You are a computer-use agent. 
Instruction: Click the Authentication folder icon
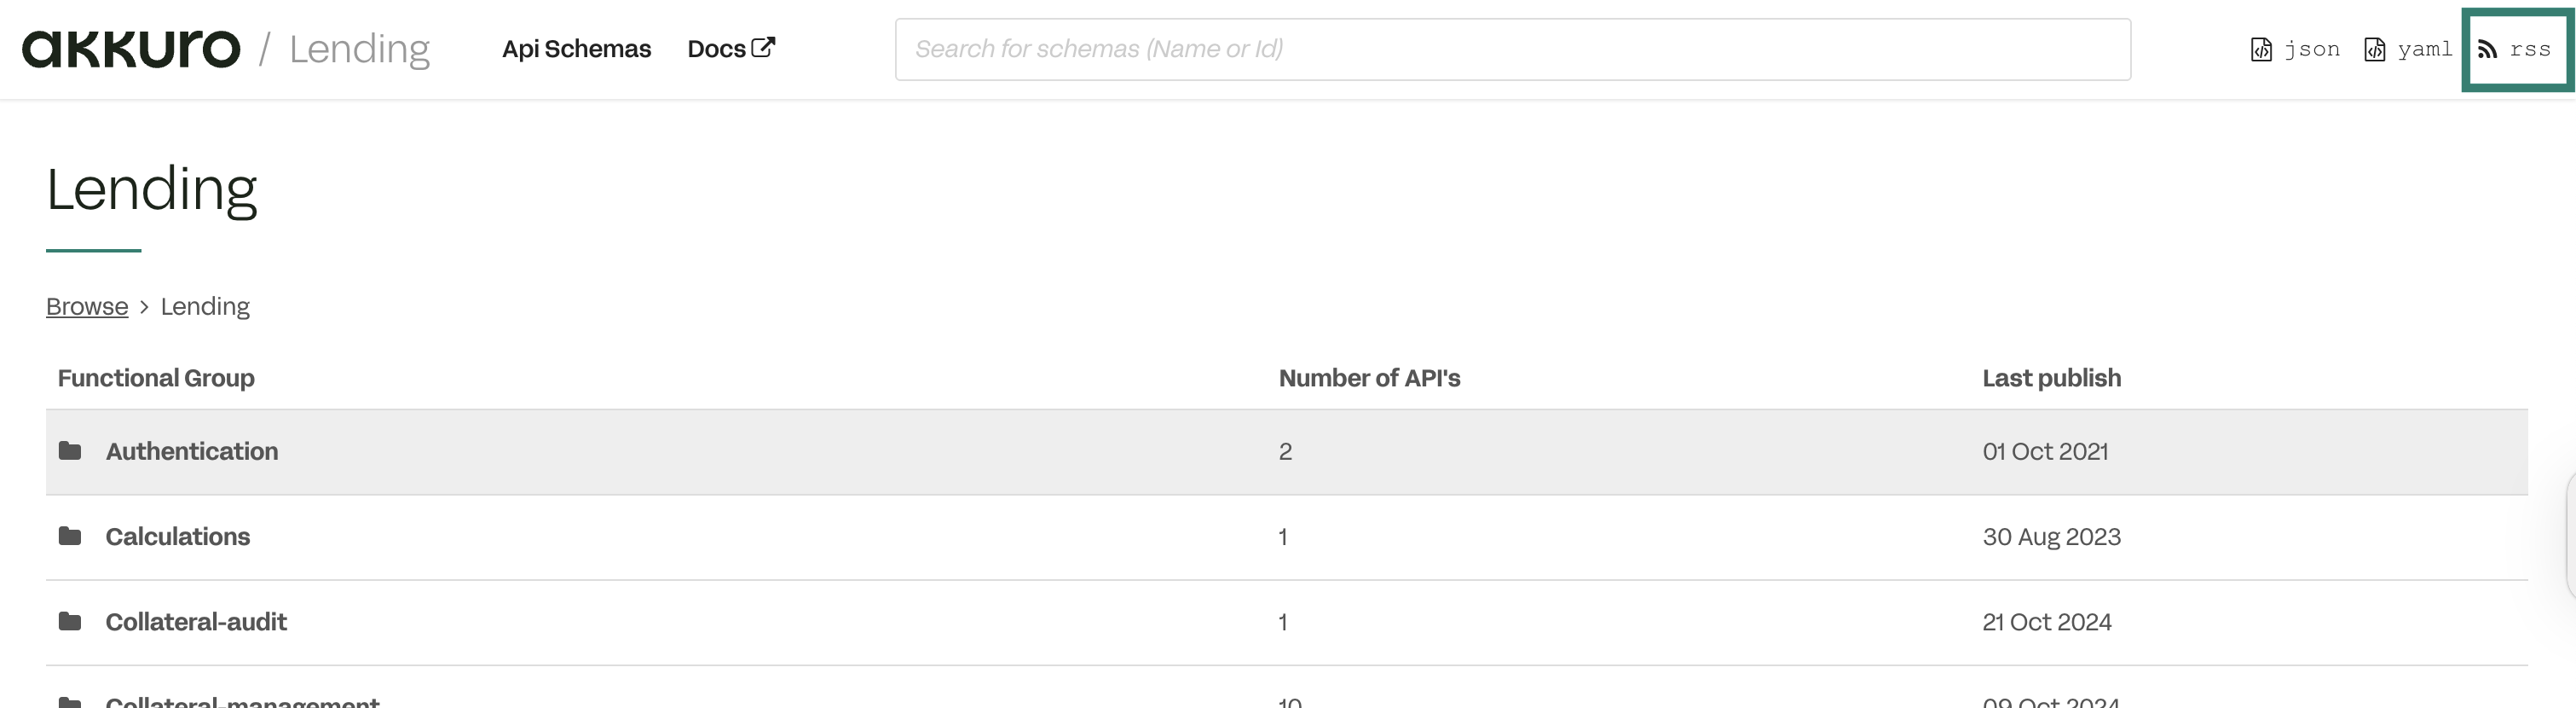pyautogui.click(x=70, y=451)
